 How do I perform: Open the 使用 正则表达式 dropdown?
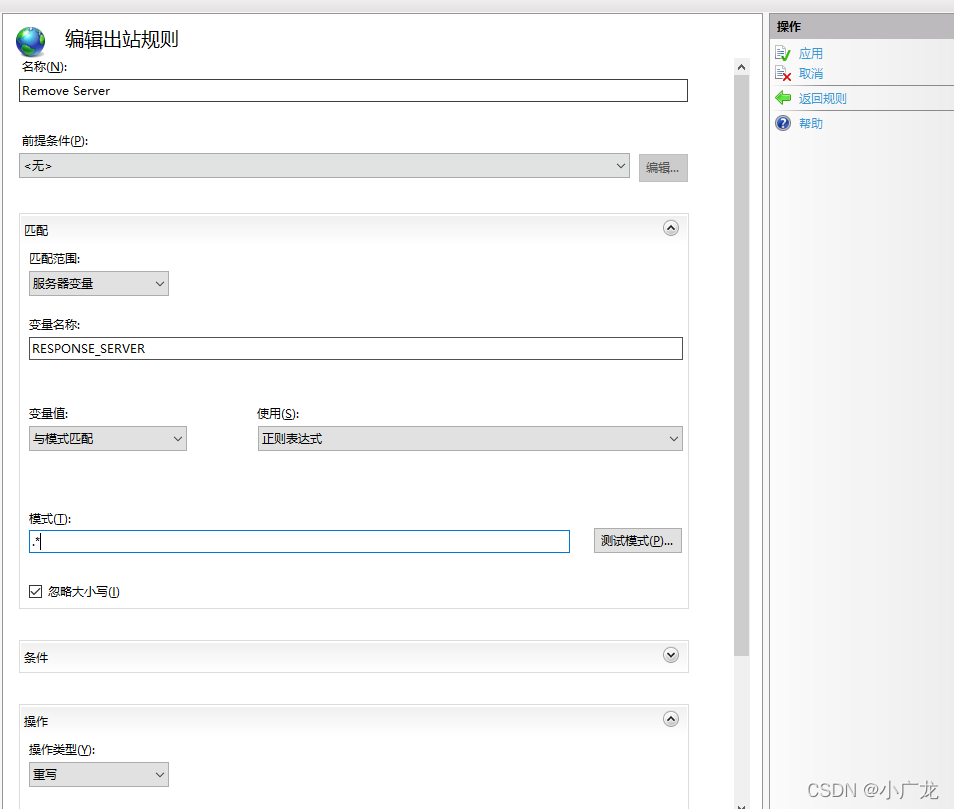click(x=470, y=439)
